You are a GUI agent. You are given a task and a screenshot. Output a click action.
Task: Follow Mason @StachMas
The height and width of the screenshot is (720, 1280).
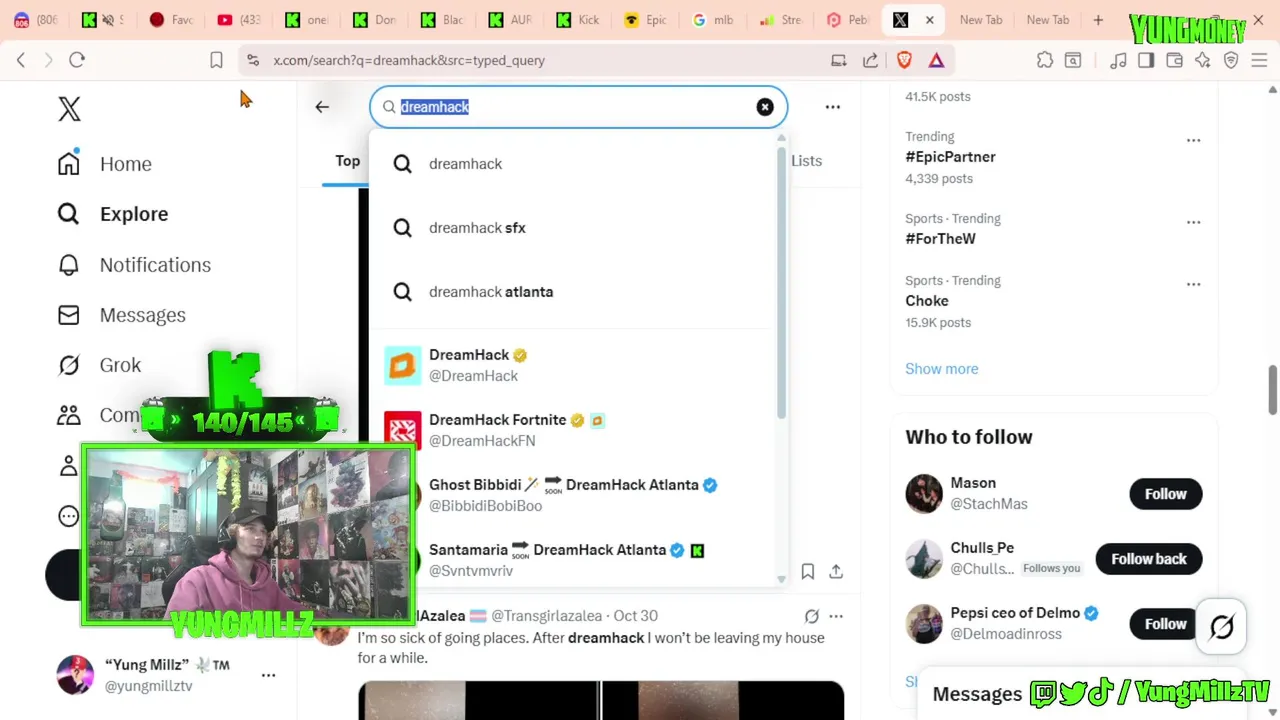(1165, 494)
